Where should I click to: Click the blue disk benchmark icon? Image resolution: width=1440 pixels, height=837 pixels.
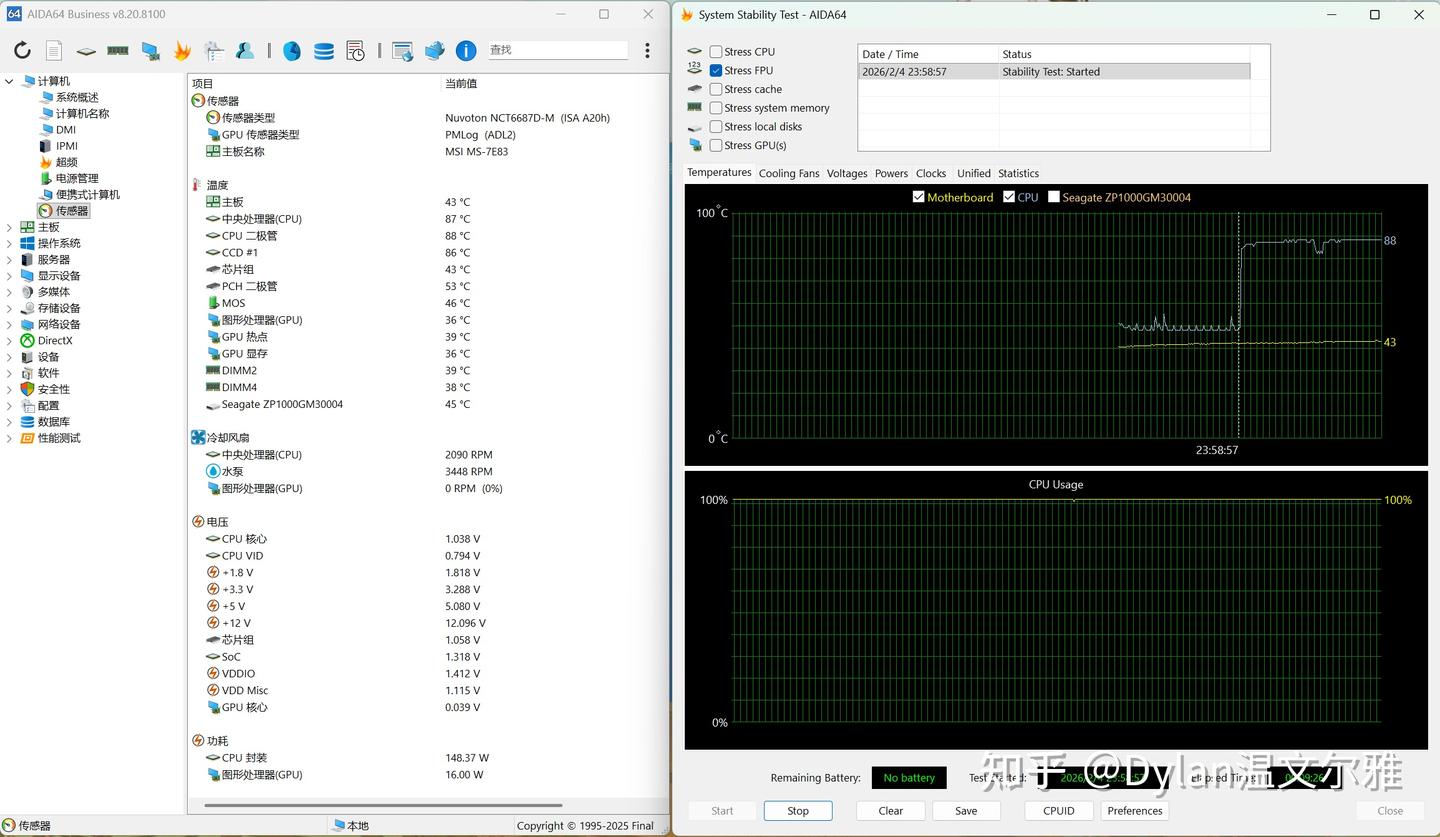(x=292, y=50)
